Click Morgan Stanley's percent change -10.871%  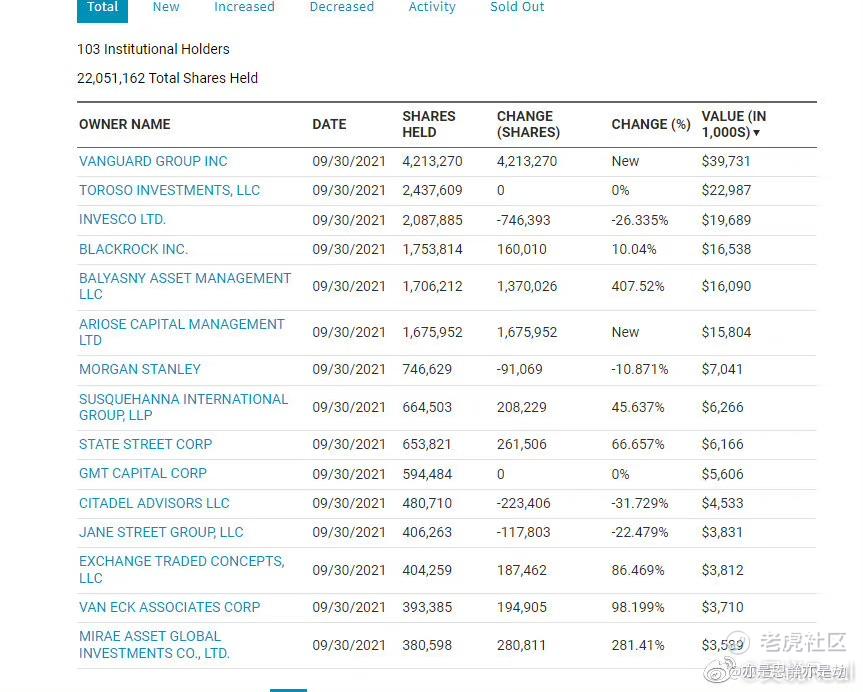pyautogui.click(x=640, y=369)
